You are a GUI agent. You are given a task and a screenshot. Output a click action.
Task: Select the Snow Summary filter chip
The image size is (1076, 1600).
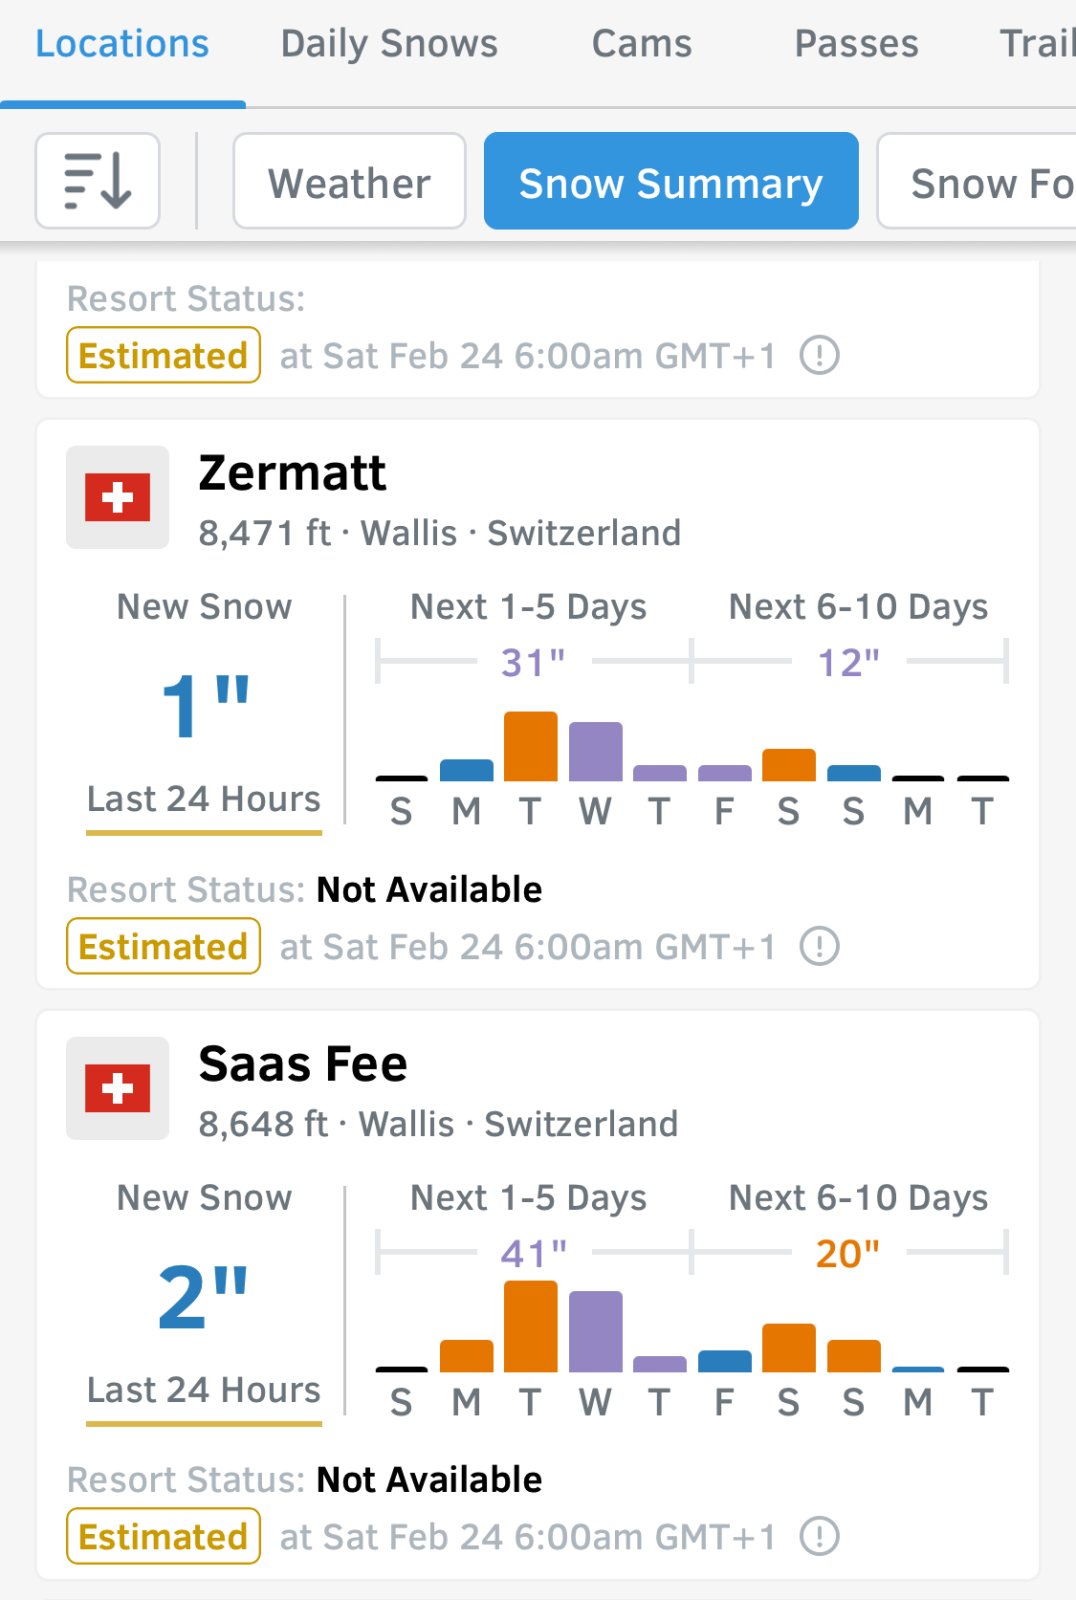(671, 181)
